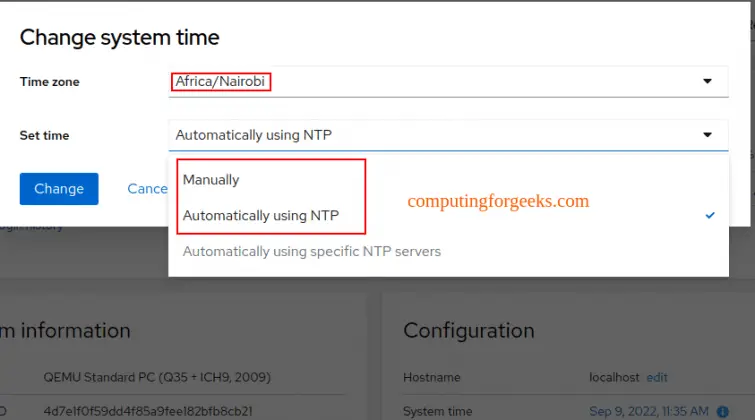Choose Automatically using NTP option

(261, 215)
